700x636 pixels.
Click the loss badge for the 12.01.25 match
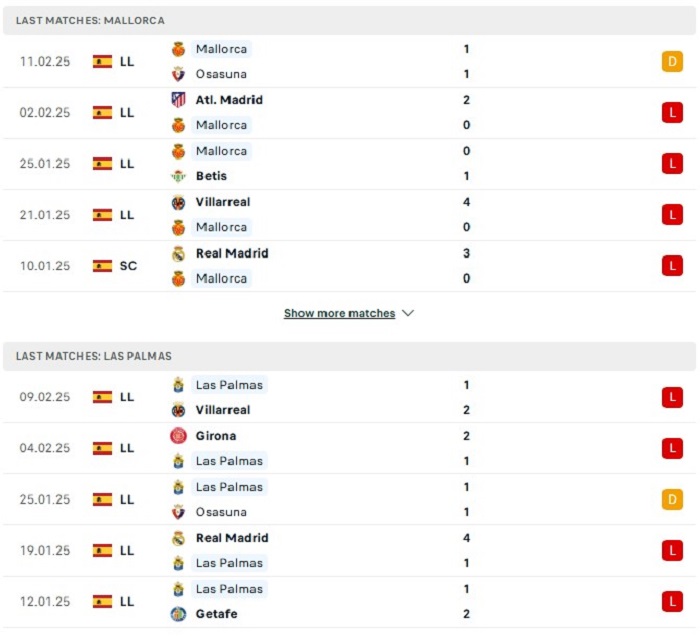click(672, 602)
